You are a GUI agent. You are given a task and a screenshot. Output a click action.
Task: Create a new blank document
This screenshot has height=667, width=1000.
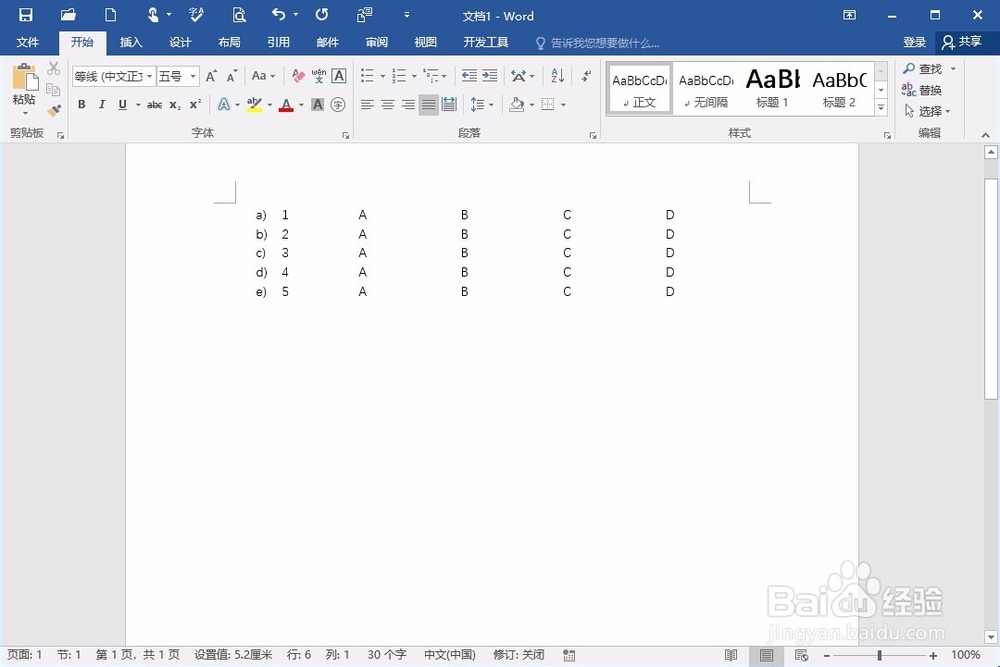tap(111, 15)
